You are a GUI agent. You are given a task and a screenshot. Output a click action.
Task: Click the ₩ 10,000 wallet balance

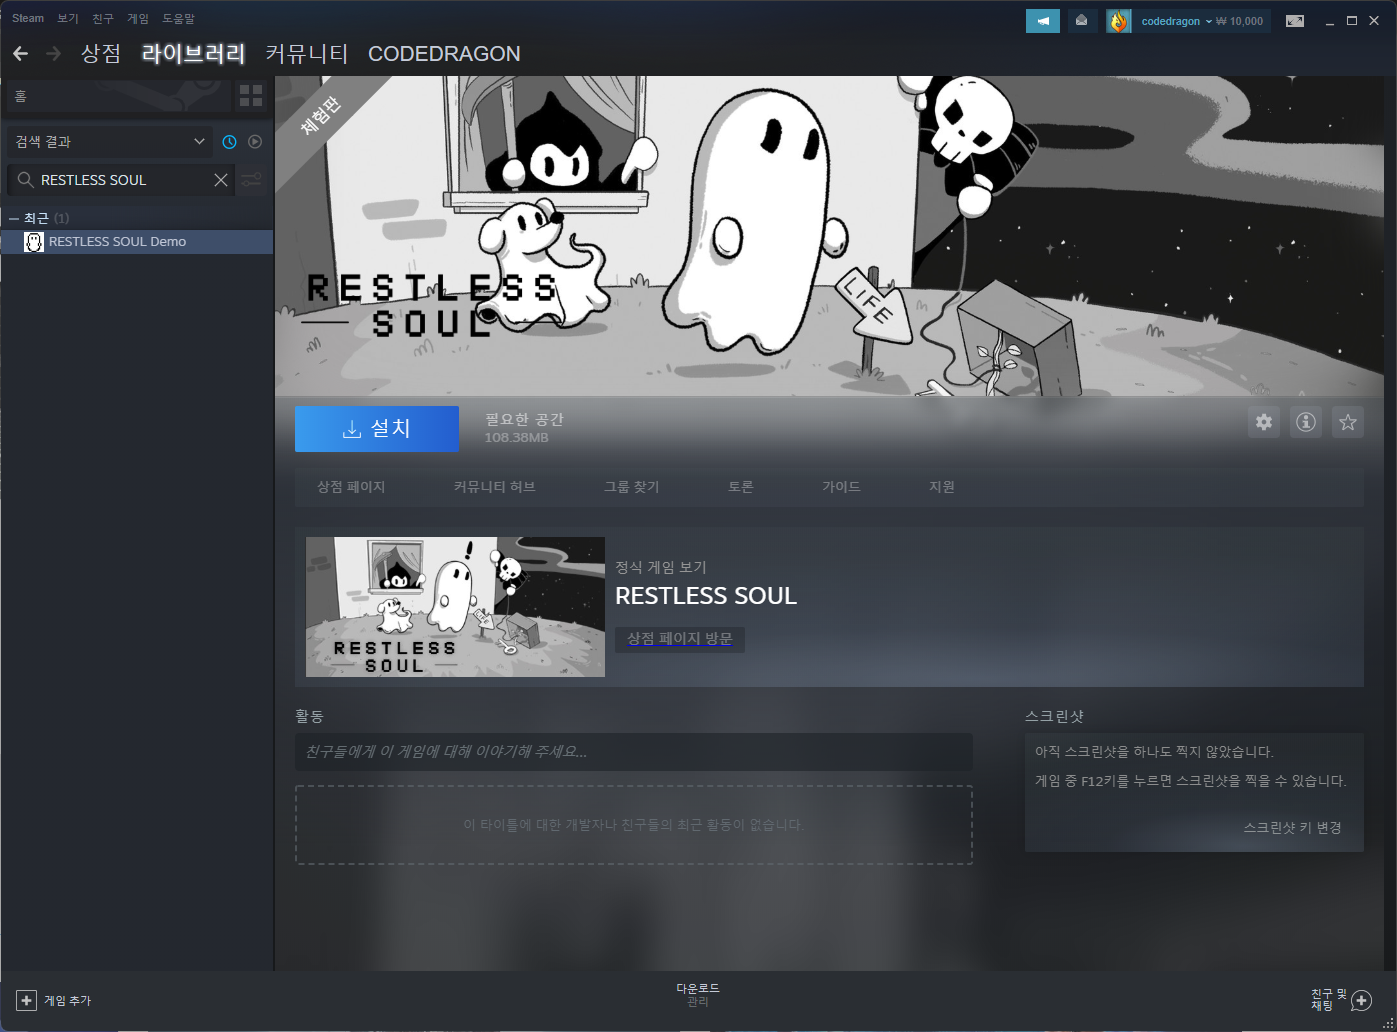(1239, 21)
